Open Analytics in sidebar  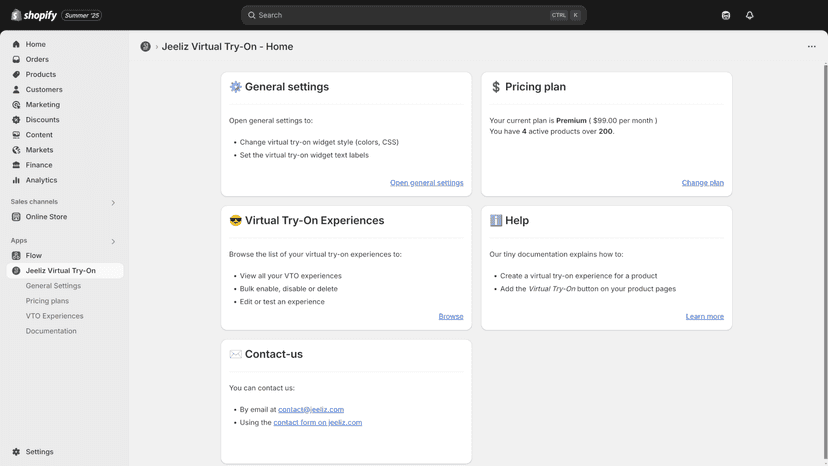tap(41, 180)
